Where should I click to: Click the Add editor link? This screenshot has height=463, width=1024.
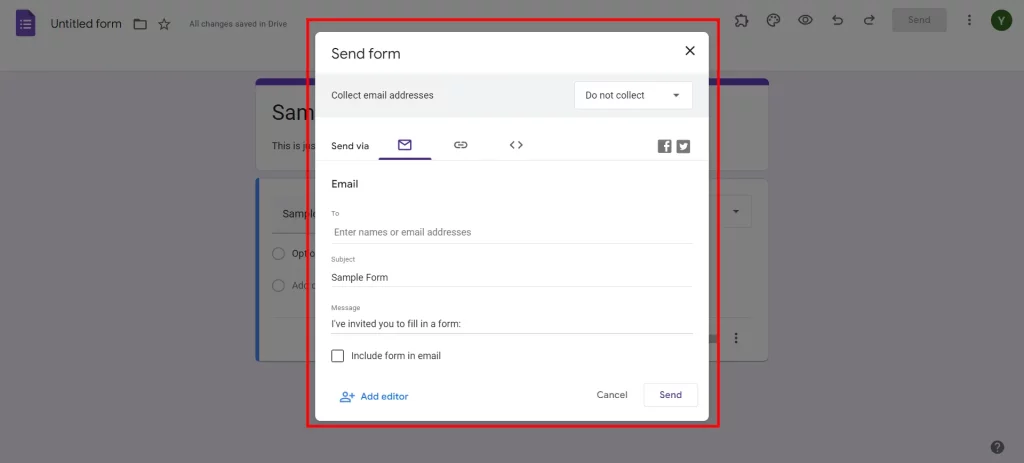(x=374, y=396)
